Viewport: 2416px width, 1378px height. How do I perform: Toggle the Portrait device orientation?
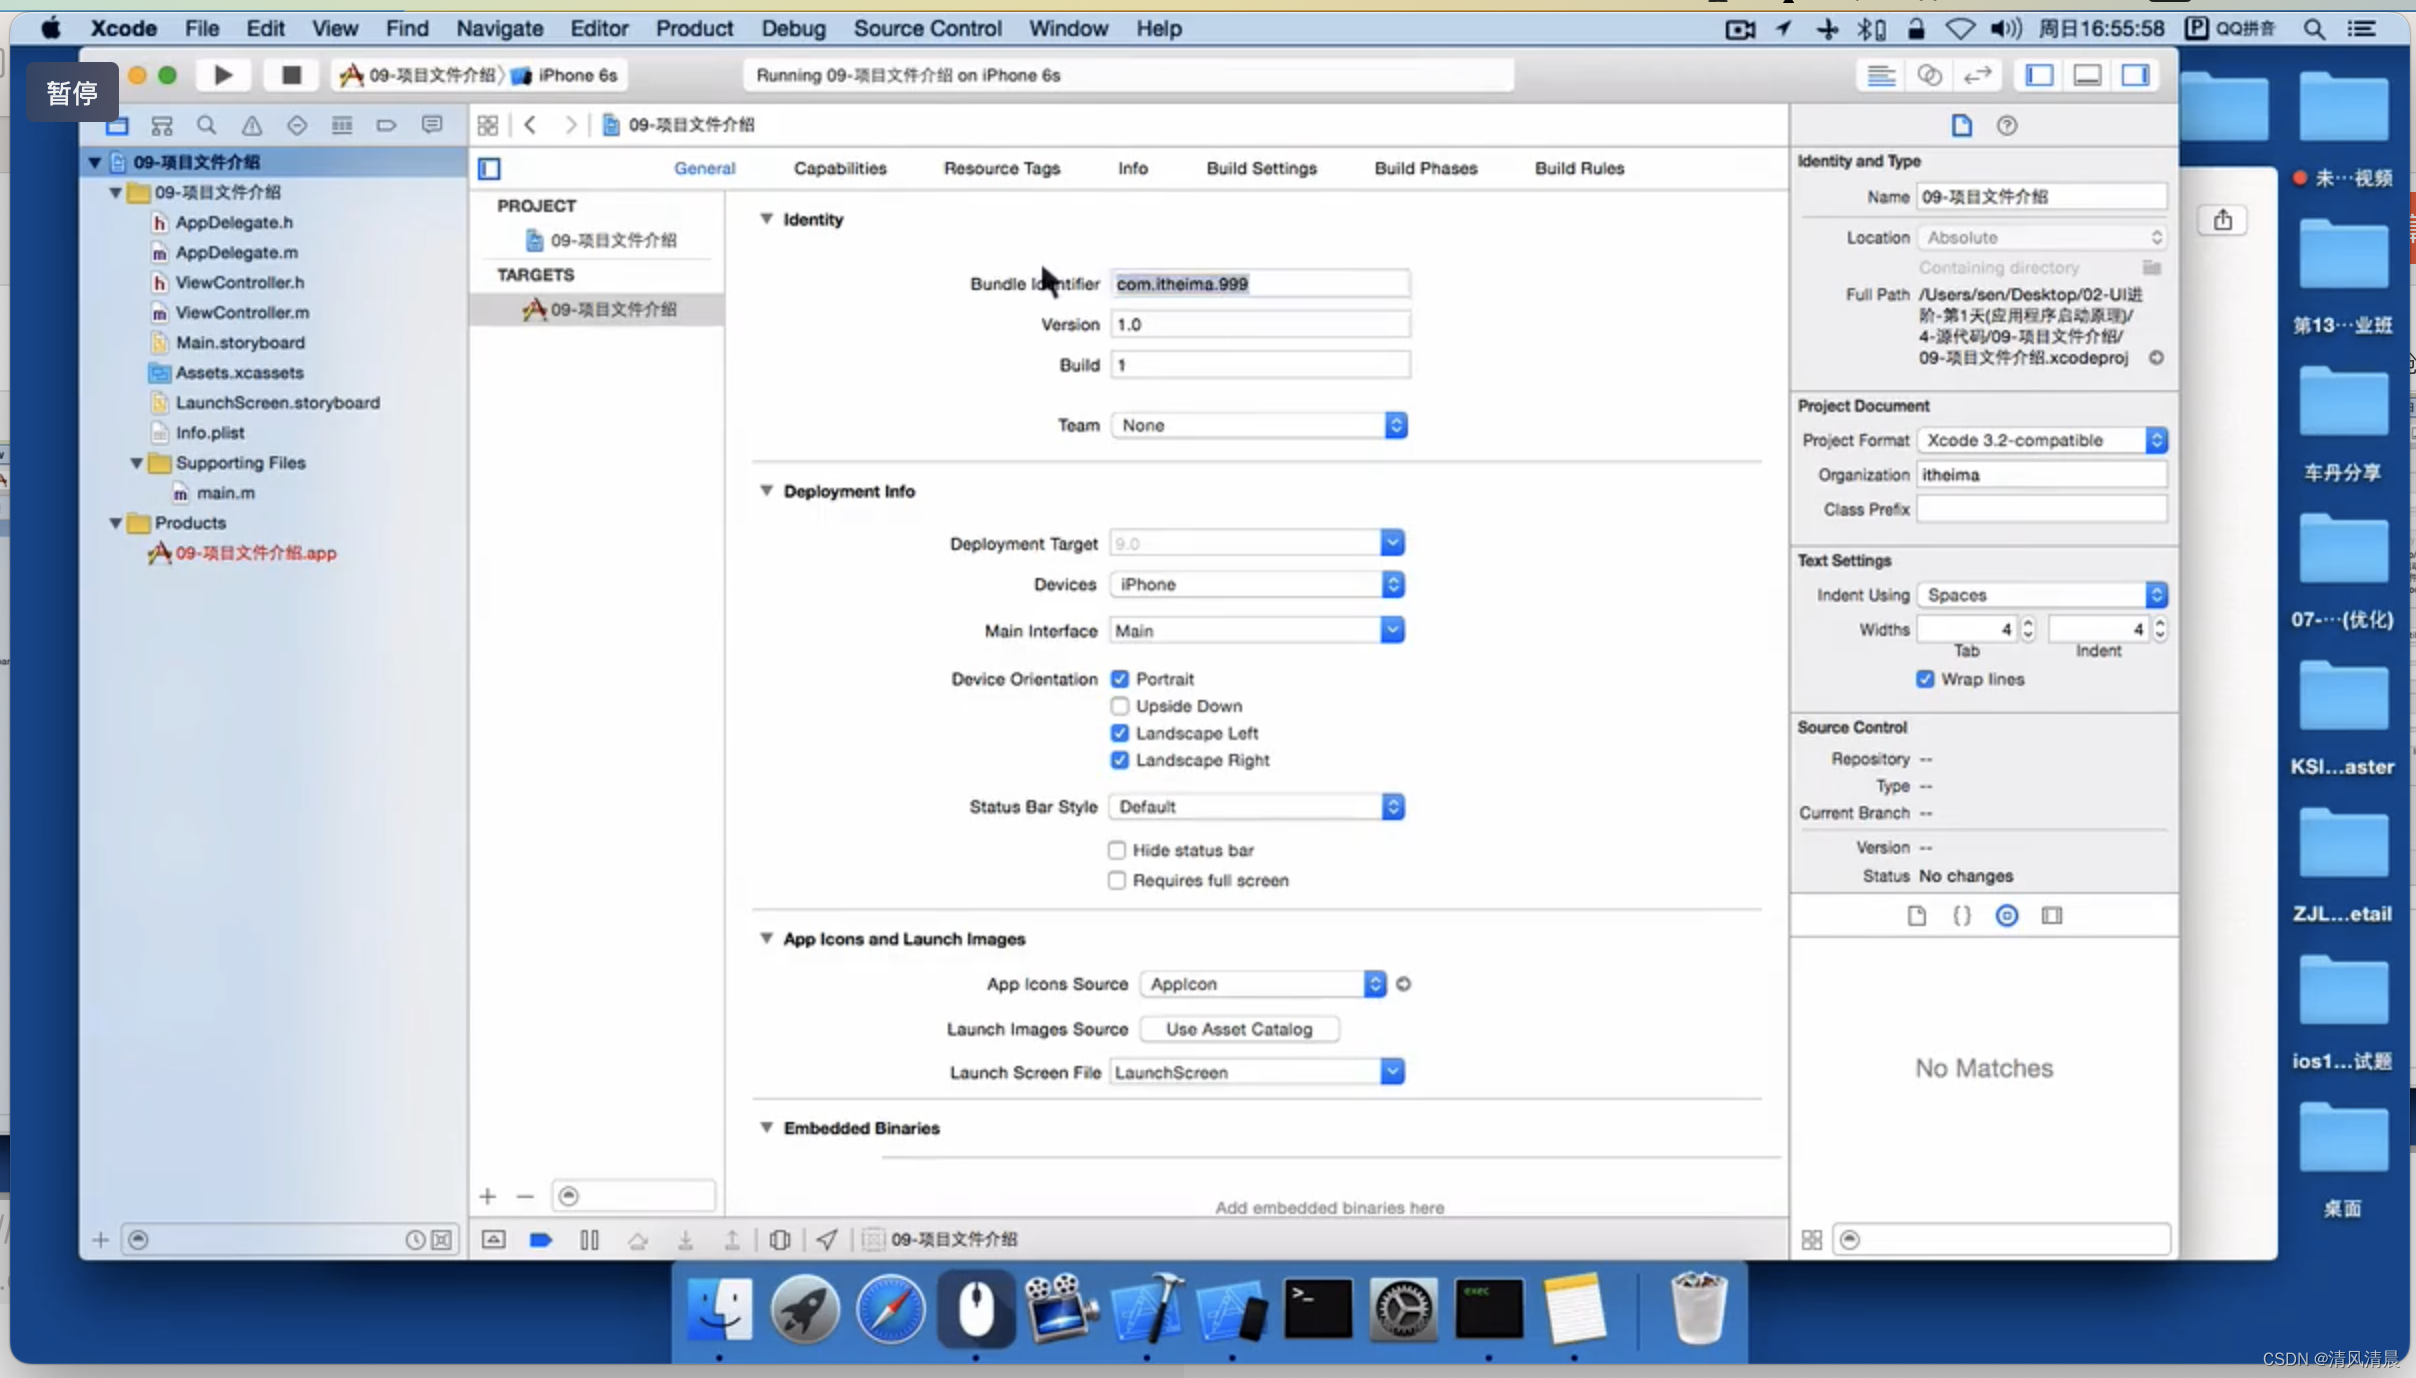[1118, 677]
